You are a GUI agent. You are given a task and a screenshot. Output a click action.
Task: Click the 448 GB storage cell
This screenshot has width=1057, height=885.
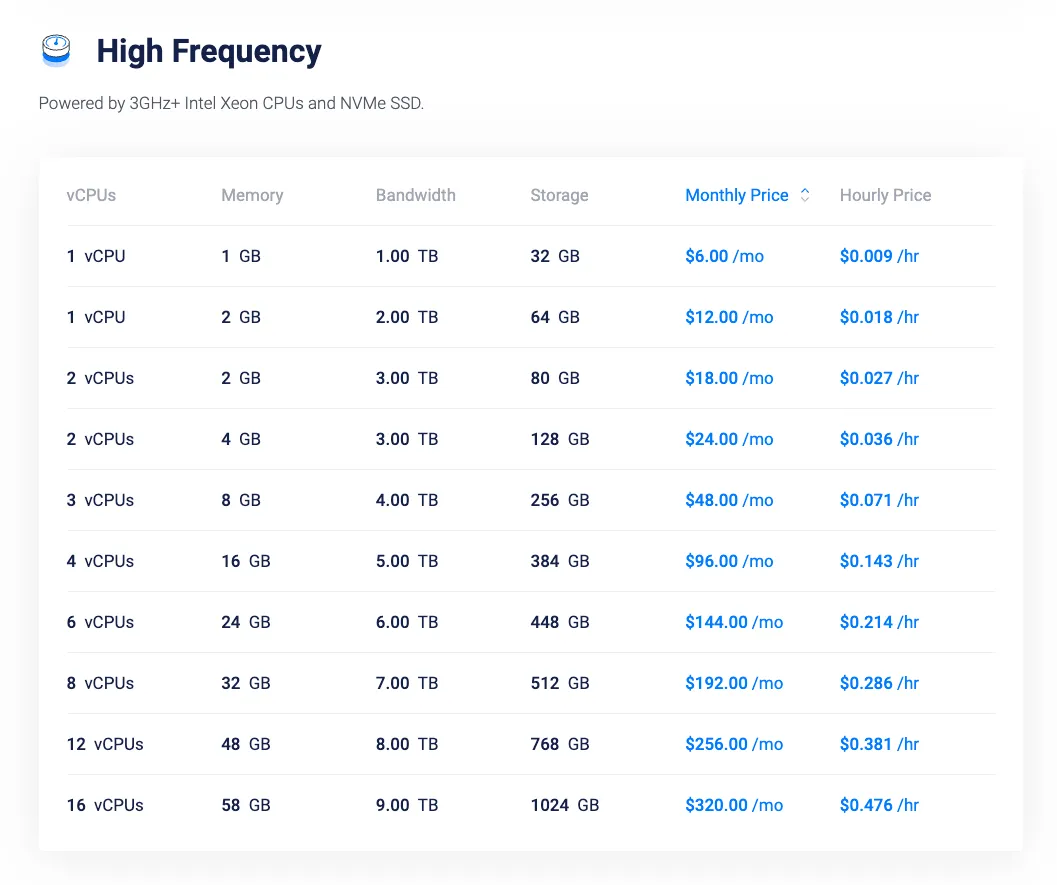pos(560,622)
